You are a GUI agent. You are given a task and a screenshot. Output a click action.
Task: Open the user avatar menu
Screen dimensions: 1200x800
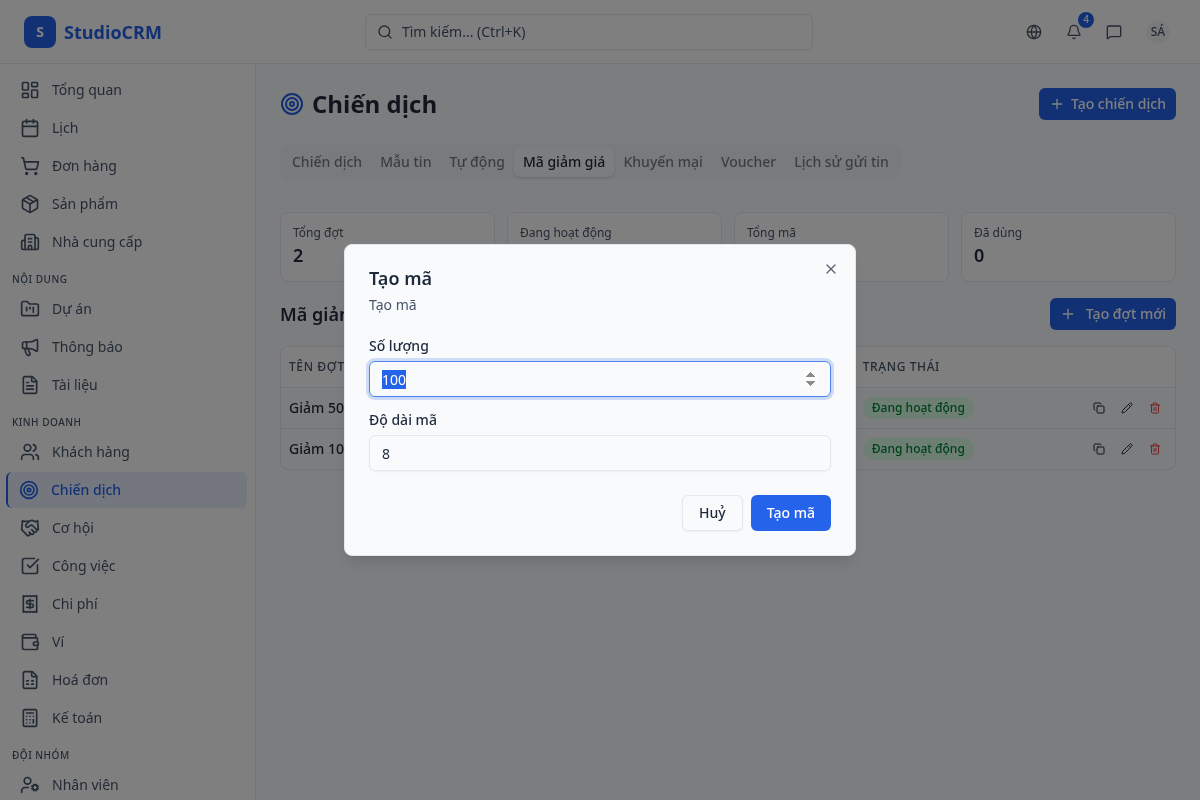click(x=1158, y=32)
